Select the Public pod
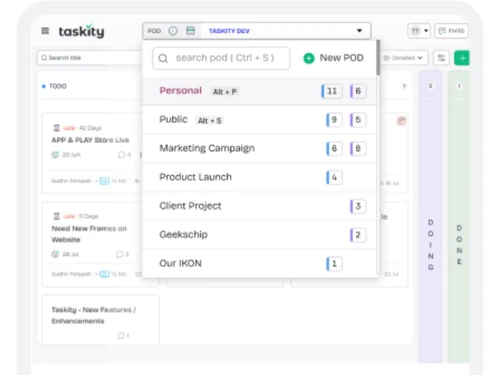 [x=259, y=120]
